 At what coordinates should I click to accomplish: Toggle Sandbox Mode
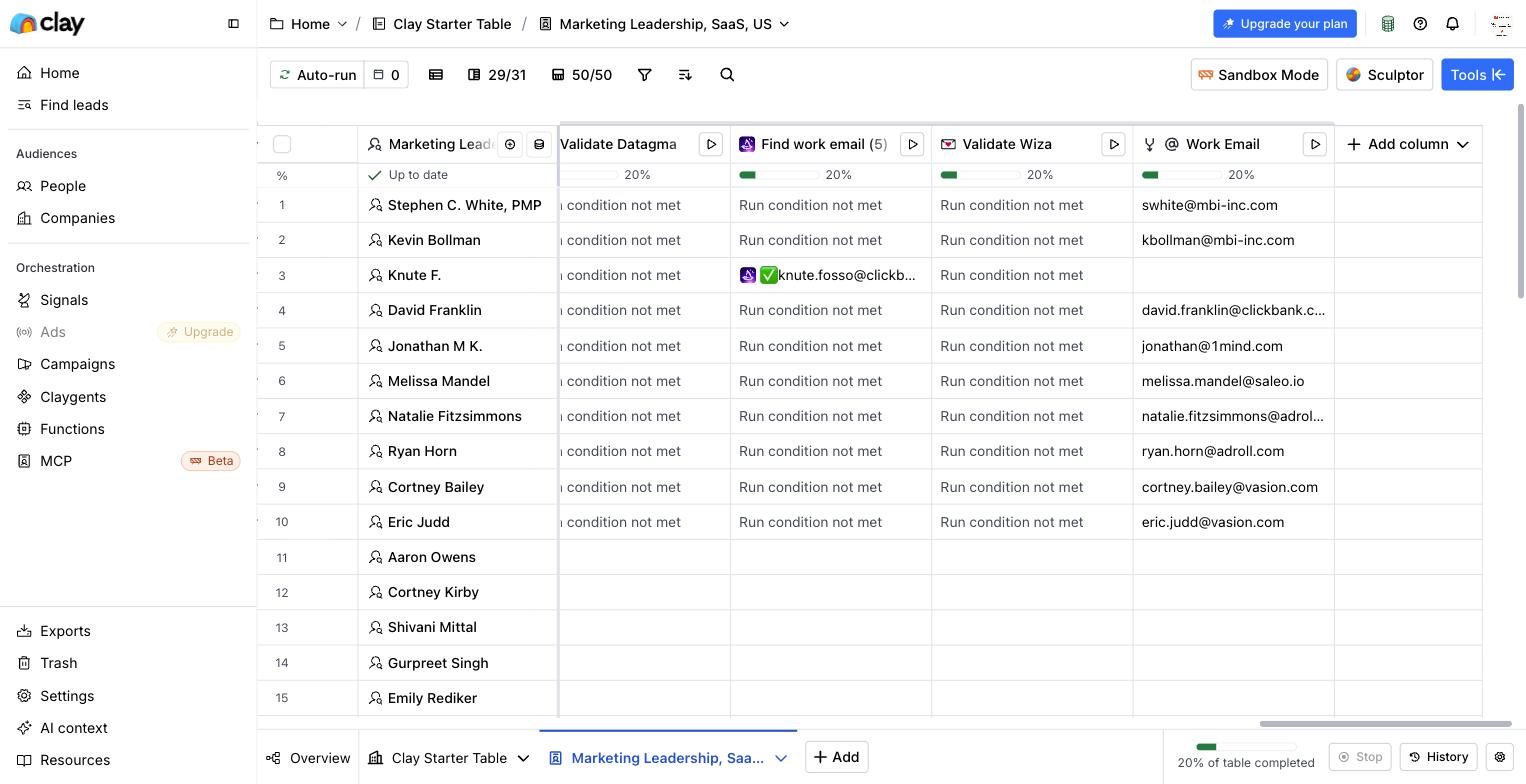click(x=1259, y=75)
